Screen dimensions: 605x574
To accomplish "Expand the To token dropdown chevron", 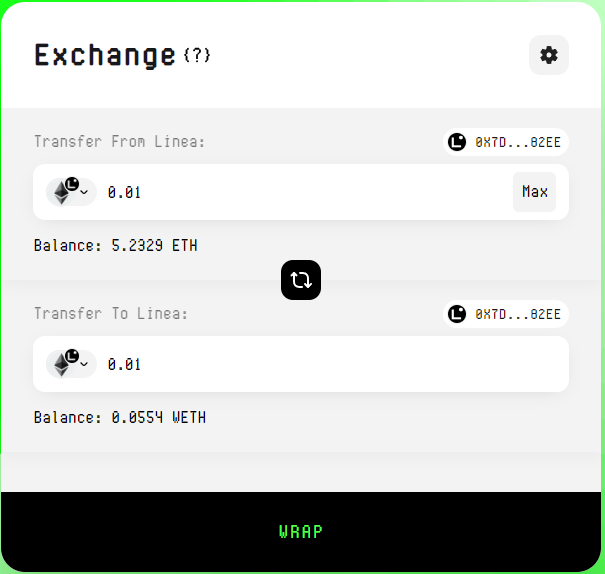I will [84, 365].
